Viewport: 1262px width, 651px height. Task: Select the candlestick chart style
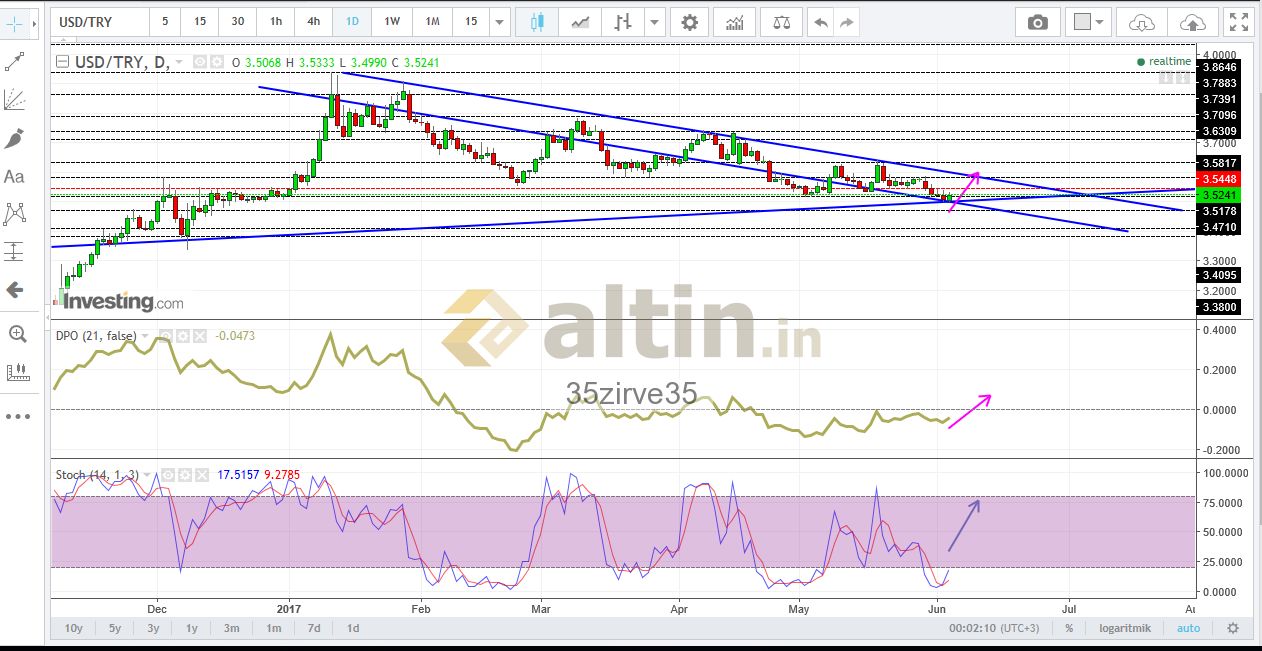537,21
